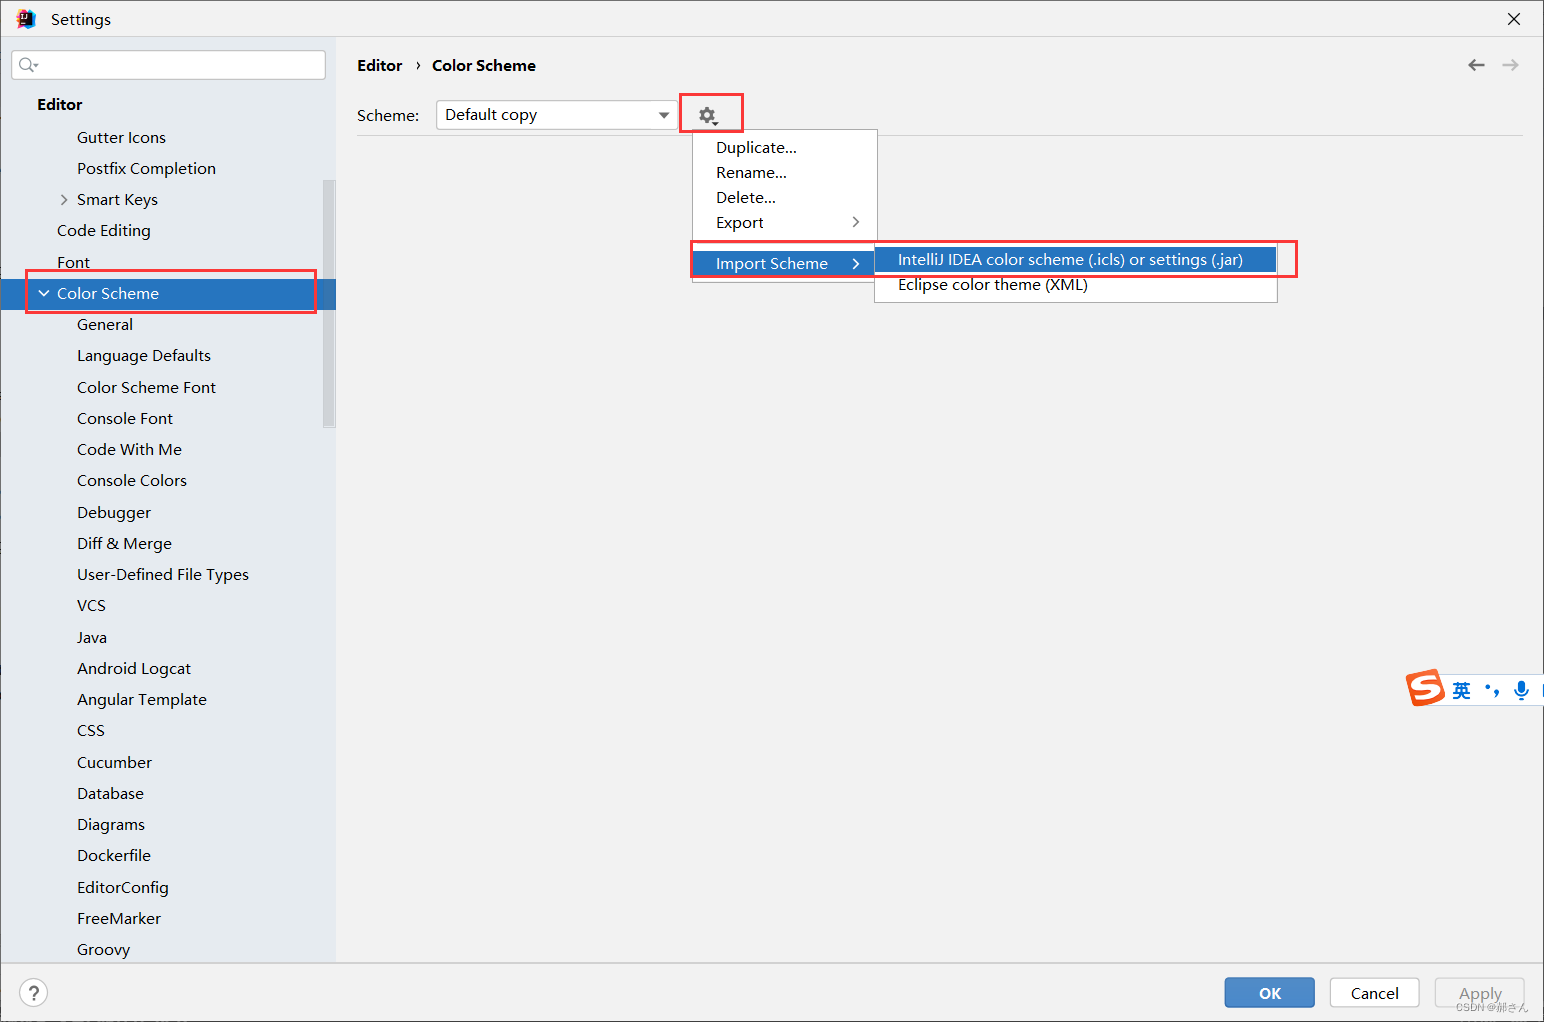Open Console Colors settings
This screenshot has height=1022, width=1544.
tap(132, 480)
